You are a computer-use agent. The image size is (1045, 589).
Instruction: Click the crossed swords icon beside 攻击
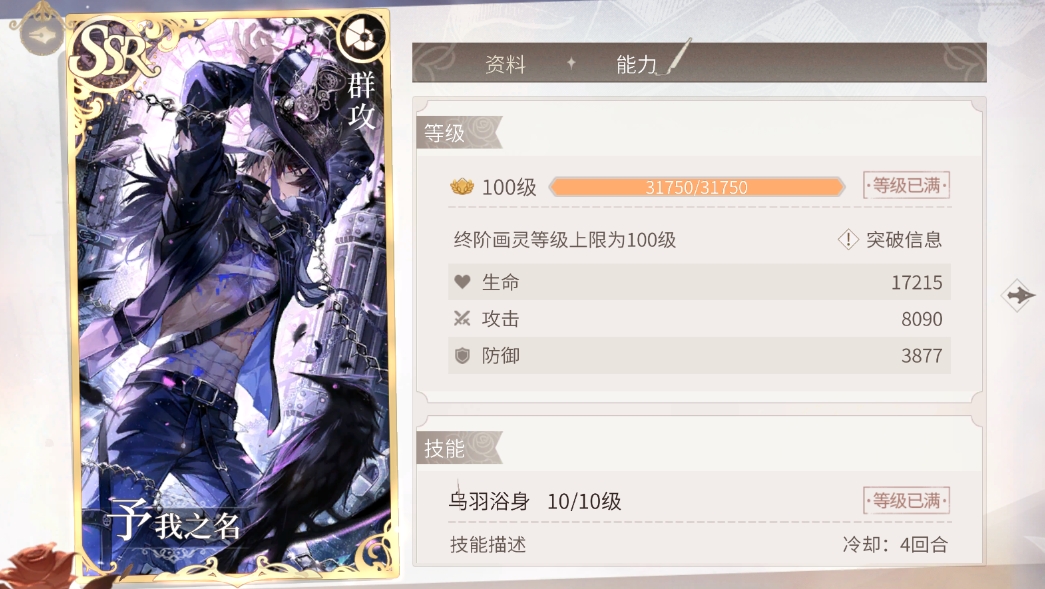click(462, 318)
